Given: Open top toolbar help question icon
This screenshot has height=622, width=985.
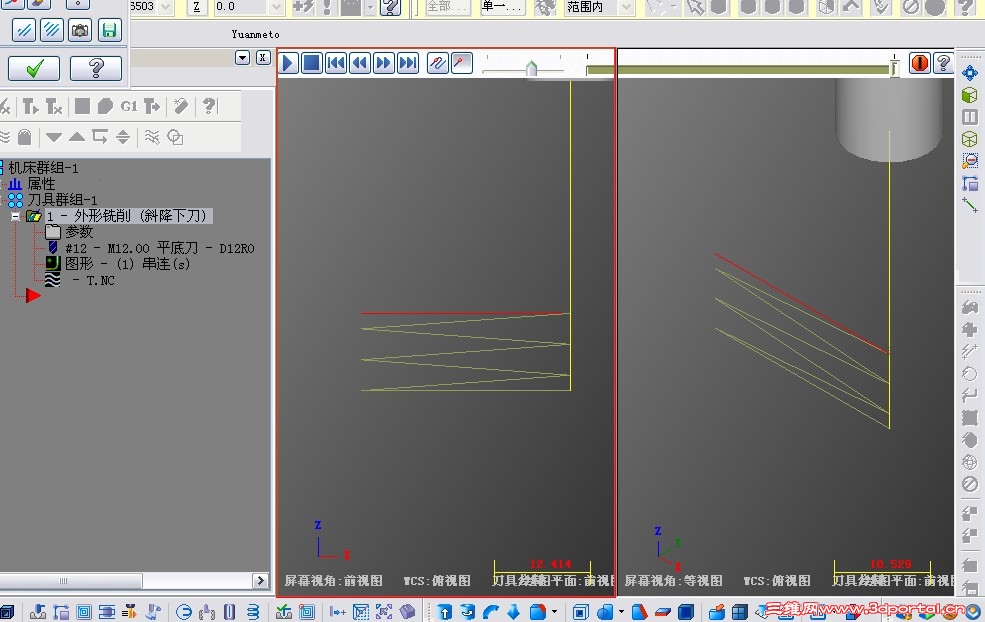Looking at the screenshot, I should [x=390, y=7].
